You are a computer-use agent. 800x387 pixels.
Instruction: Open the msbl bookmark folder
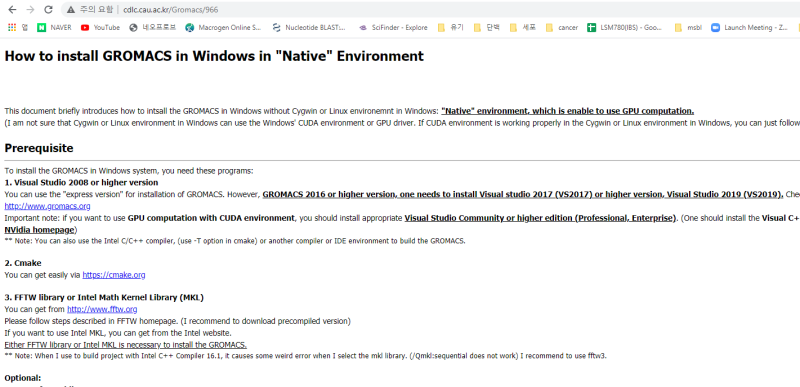[x=688, y=28]
